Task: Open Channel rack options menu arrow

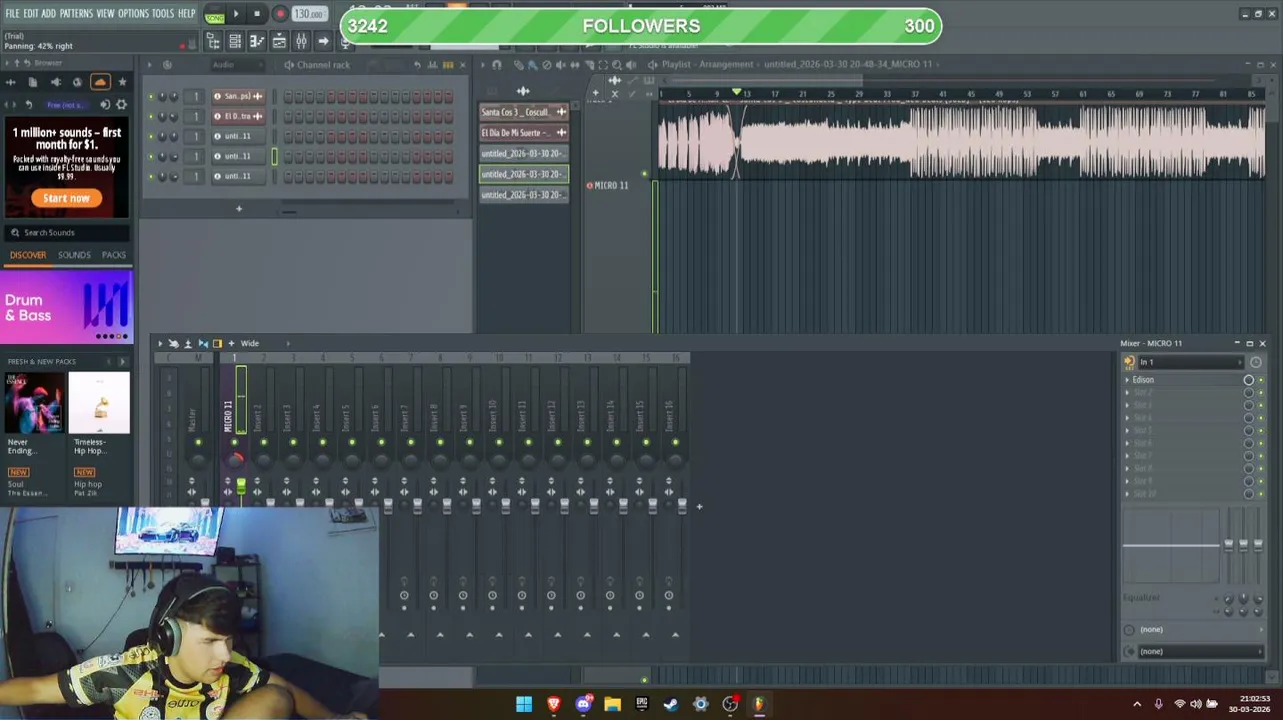Action: click(x=149, y=65)
